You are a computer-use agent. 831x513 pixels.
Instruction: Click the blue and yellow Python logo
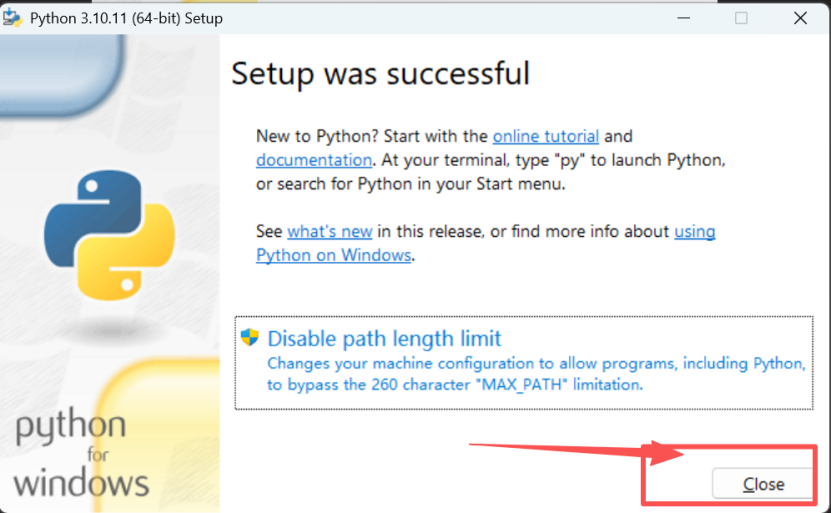coord(110,235)
